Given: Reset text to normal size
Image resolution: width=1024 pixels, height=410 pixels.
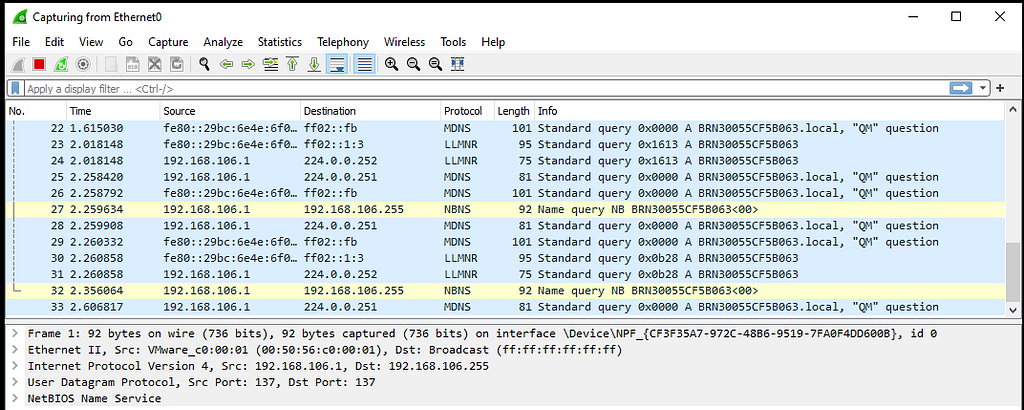Looking at the screenshot, I should tap(435, 64).
